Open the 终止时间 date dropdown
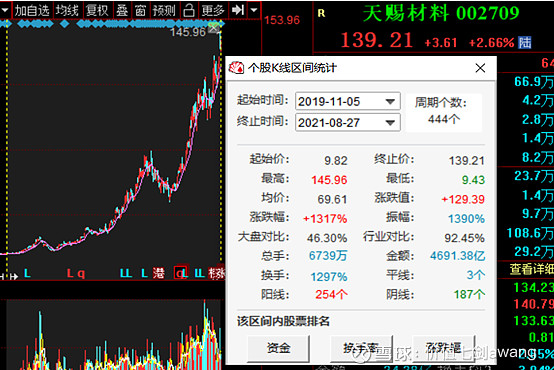The image size is (554, 370). (x=390, y=123)
